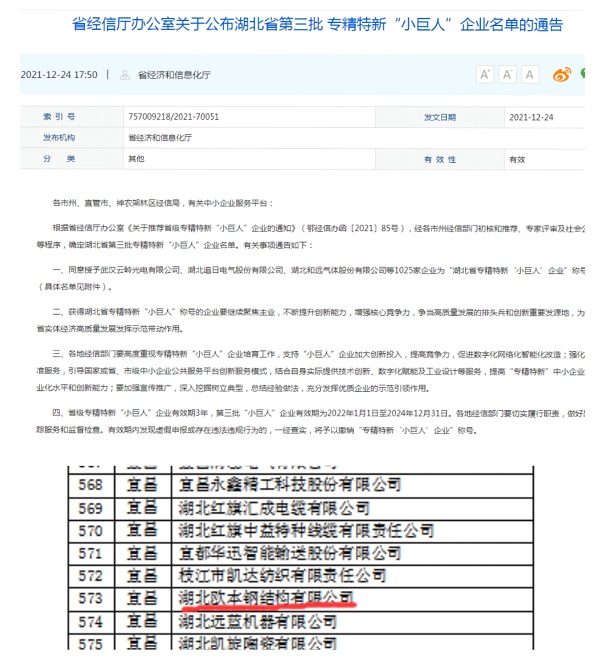Image resolution: width=600 pixels, height=665 pixels.
Task: Click the 宜昌 city cell in row 568
Action: click(142, 485)
